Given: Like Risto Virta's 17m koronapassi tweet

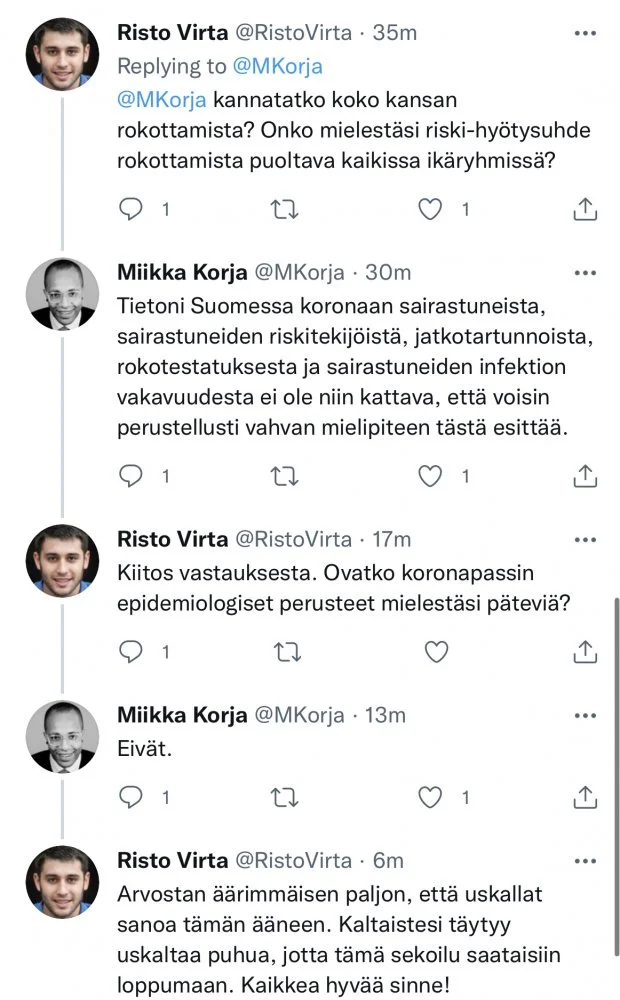Looking at the screenshot, I should coord(436,652).
